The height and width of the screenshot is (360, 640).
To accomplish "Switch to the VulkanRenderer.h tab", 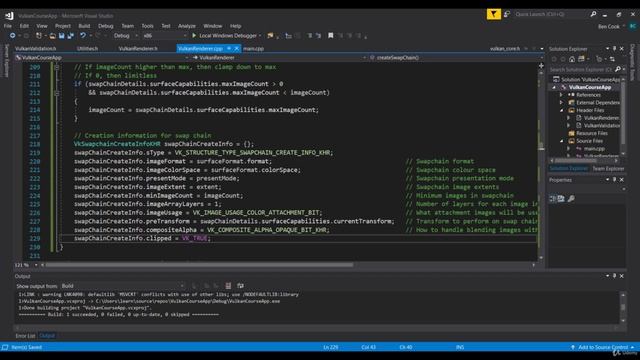I will [x=138, y=49].
